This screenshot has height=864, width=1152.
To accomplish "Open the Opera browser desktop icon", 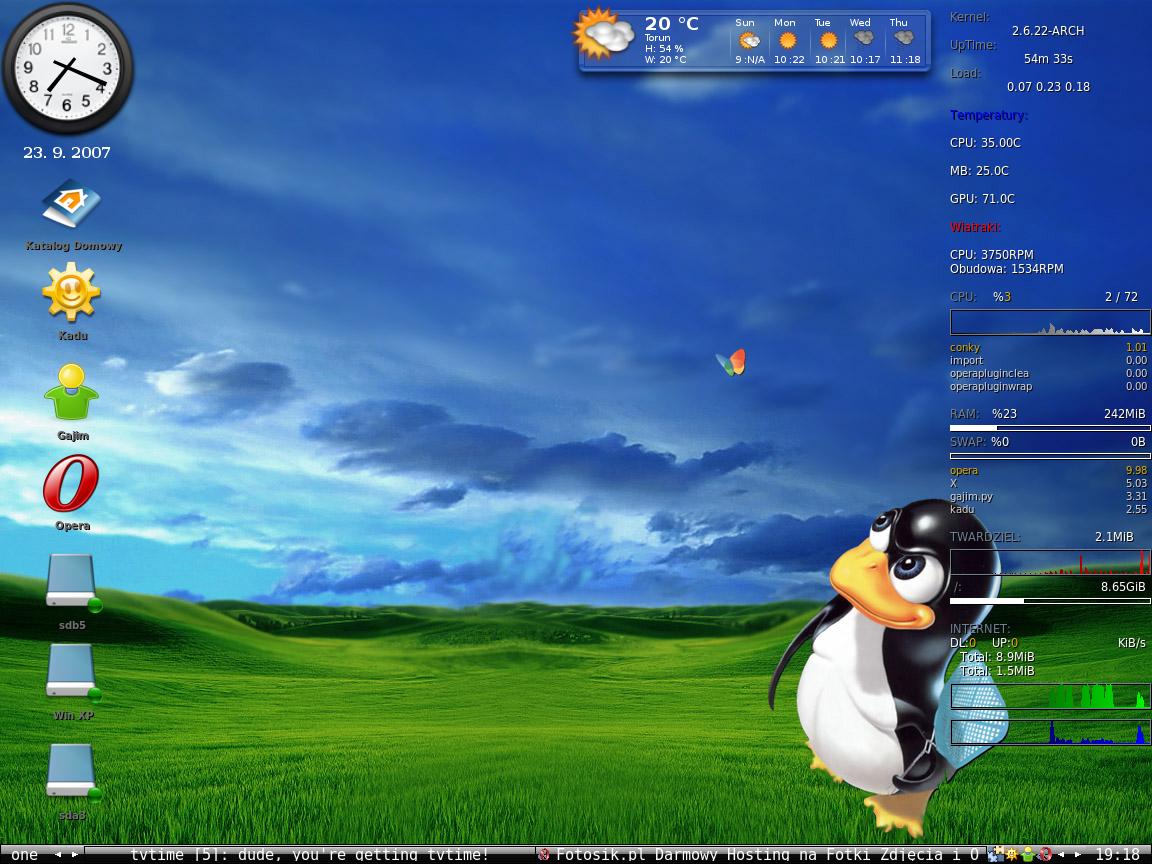I will point(71,483).
